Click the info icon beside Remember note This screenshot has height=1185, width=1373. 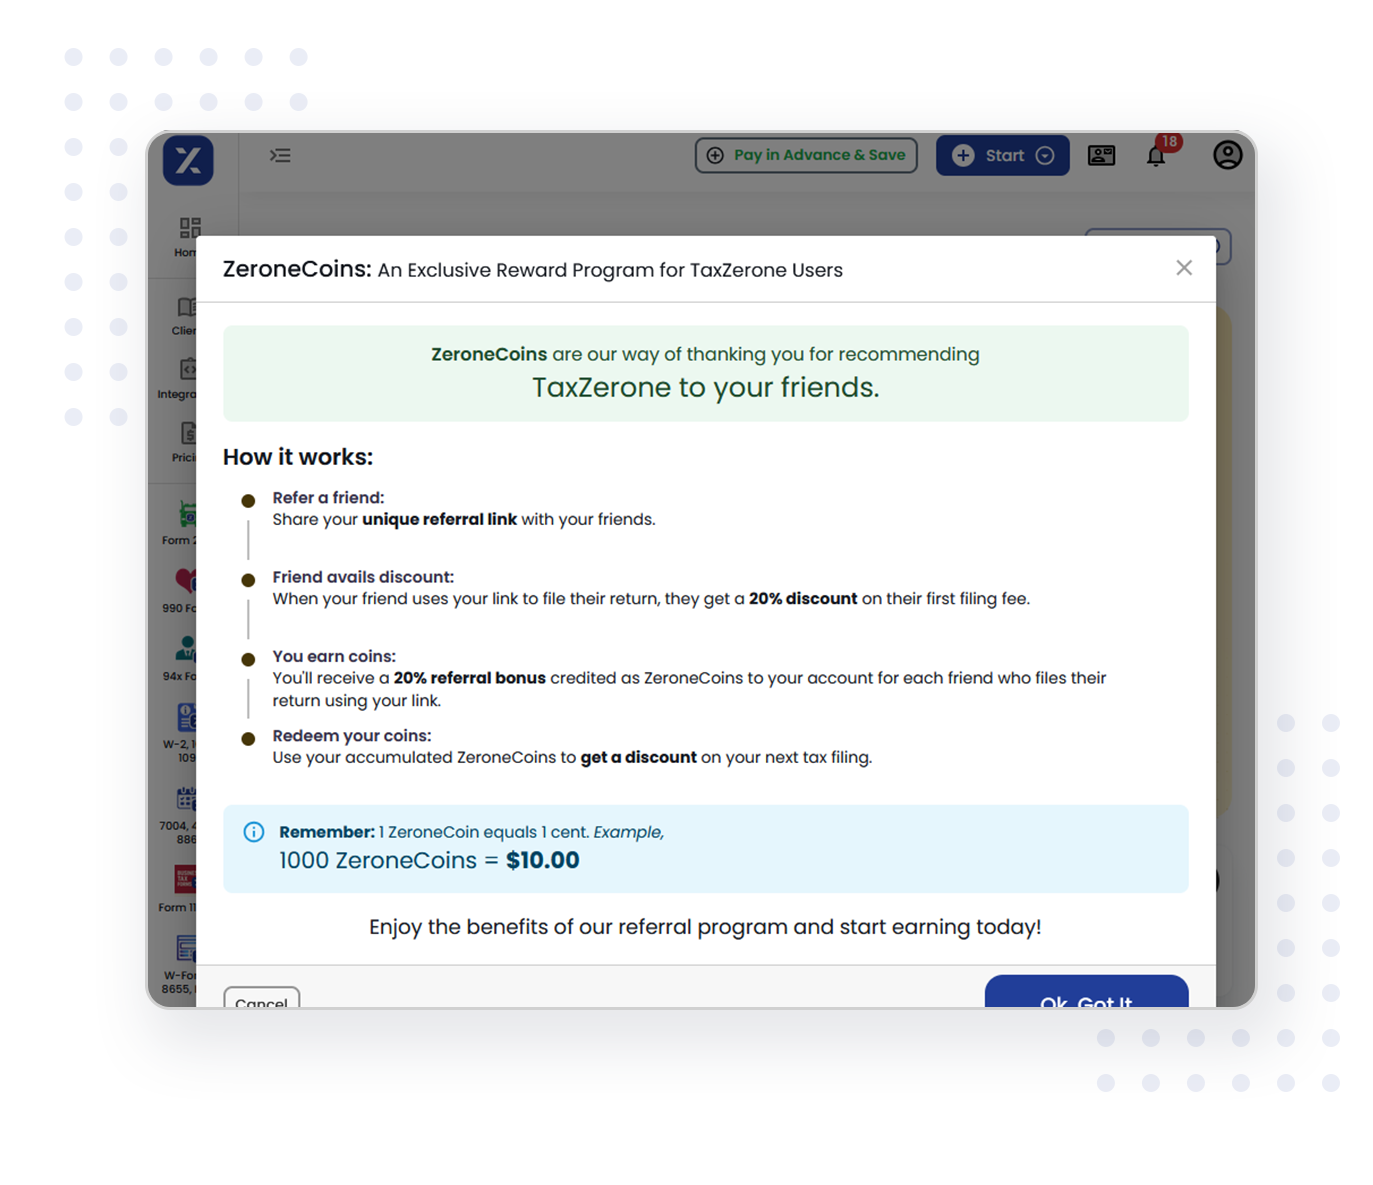pos(254,832)
